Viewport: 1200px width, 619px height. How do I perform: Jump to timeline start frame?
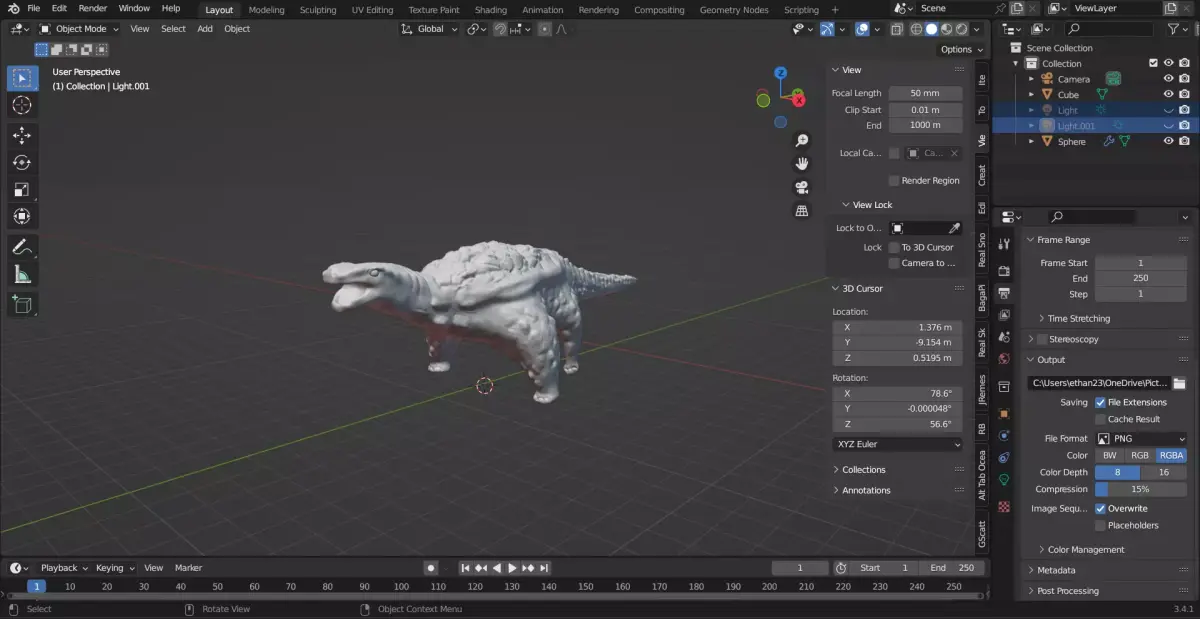pos(465,567)
